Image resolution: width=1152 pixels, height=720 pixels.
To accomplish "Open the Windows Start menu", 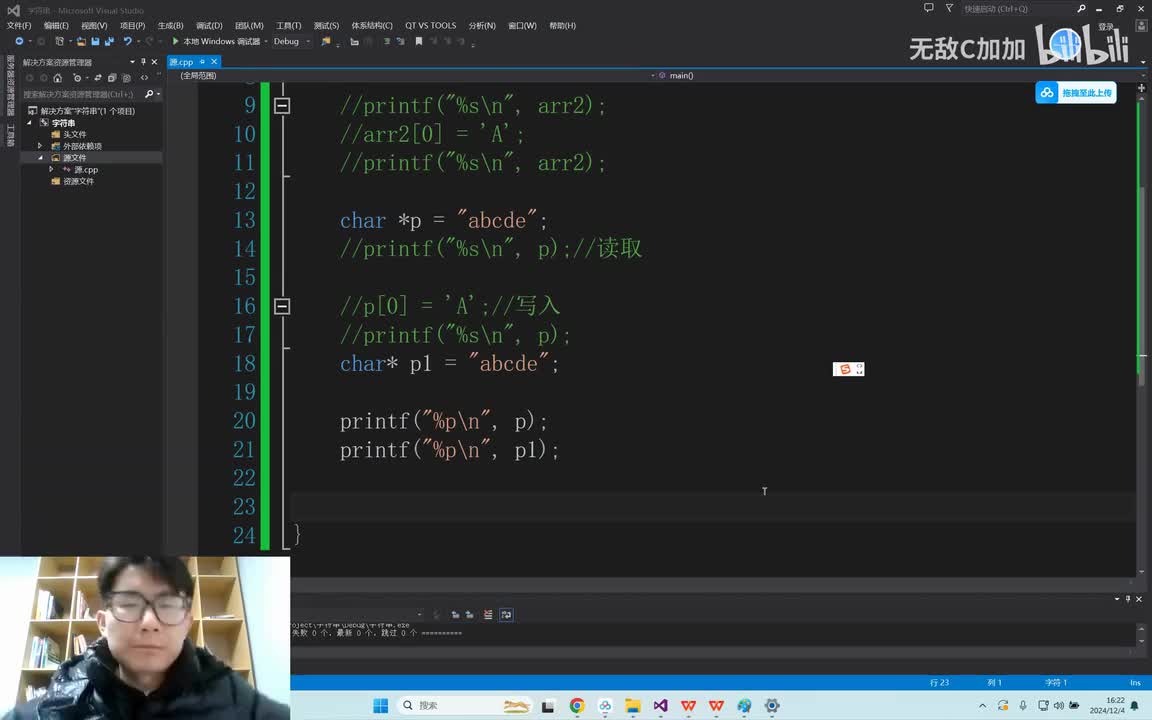I will (x=381, y=705).
